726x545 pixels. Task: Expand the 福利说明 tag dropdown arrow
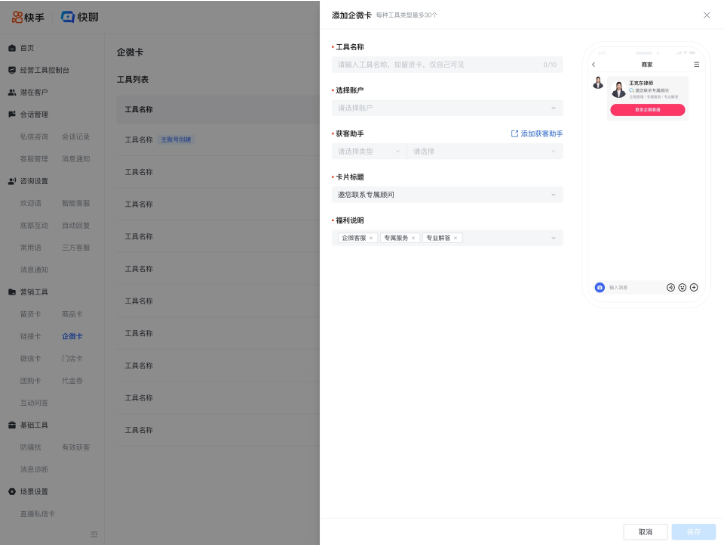pyautogui.click(x=553, y=238)
